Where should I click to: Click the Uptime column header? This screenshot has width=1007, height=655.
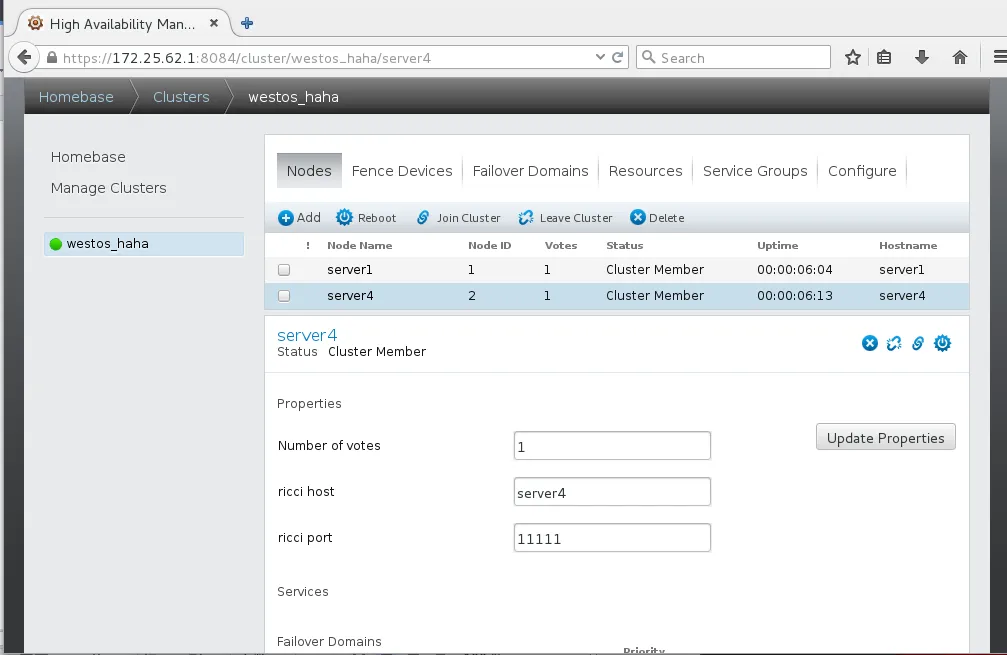click(x=777, y=245)
